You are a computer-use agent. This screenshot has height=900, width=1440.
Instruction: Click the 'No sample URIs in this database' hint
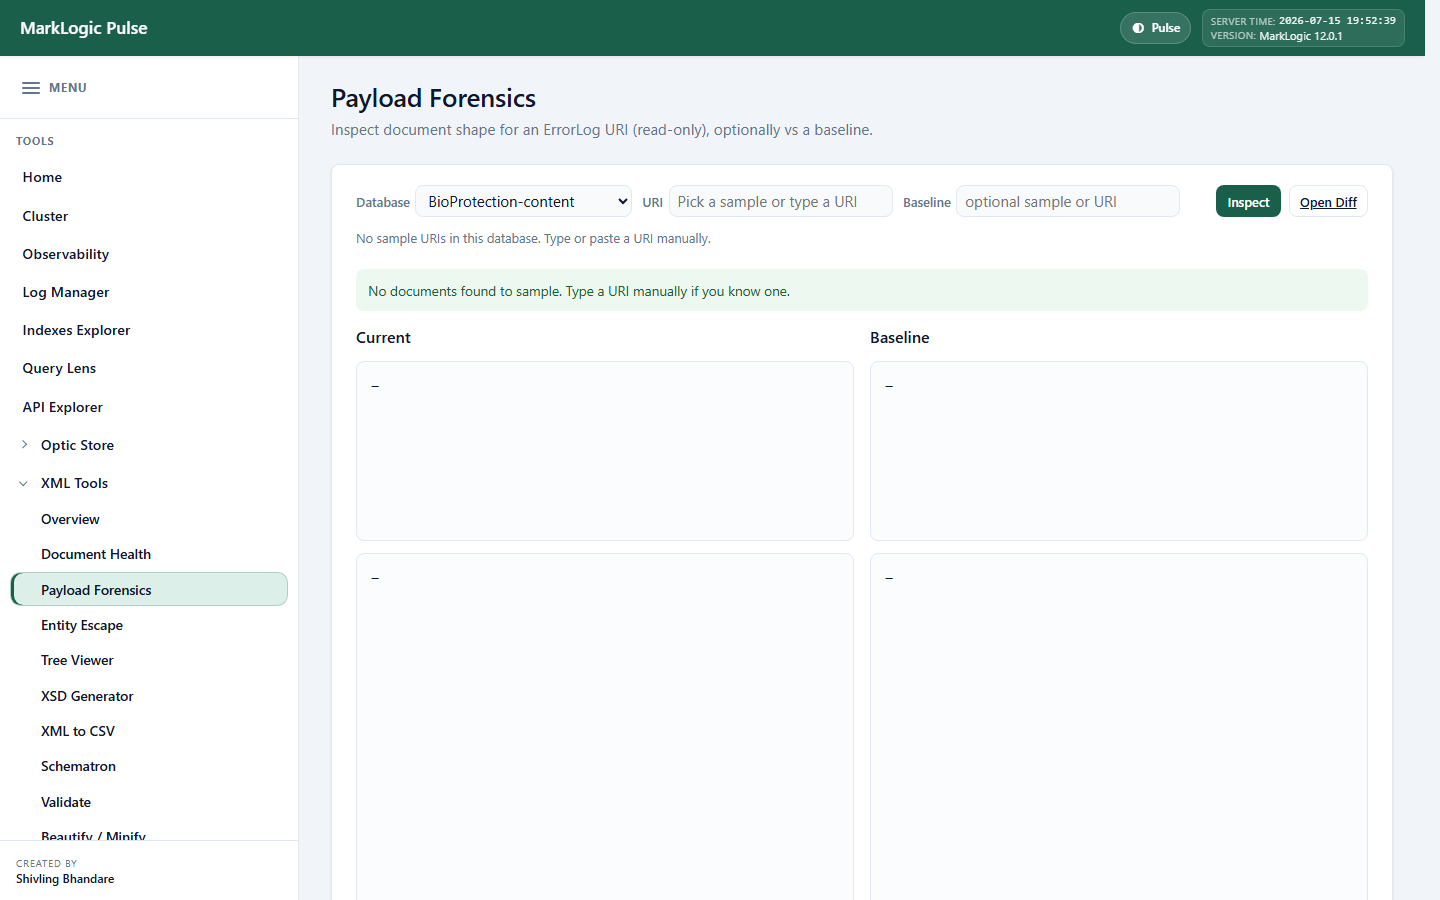(x=533, y=239)
